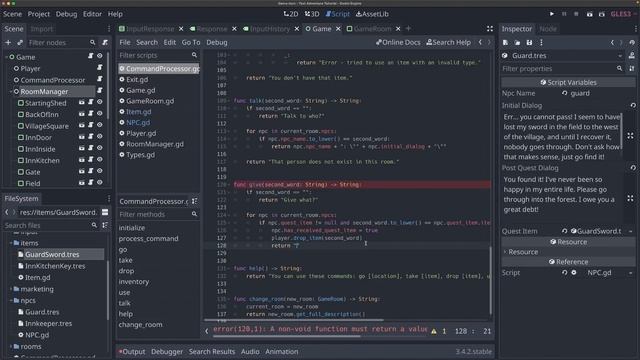The width and height of the screenshot is (640, 360).
Task: Open the warnings list icon in the status bar
Action: click(x=434, y=331)
